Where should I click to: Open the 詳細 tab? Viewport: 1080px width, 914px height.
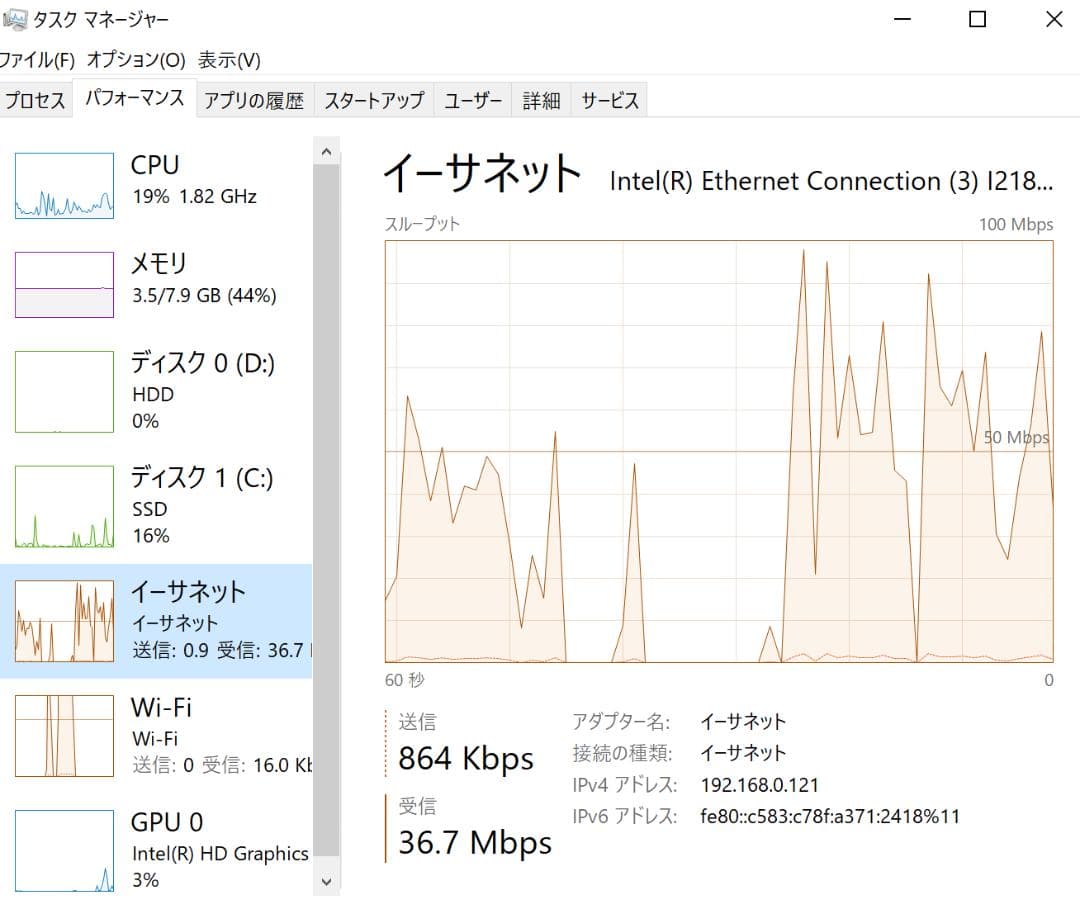[540, 99]
